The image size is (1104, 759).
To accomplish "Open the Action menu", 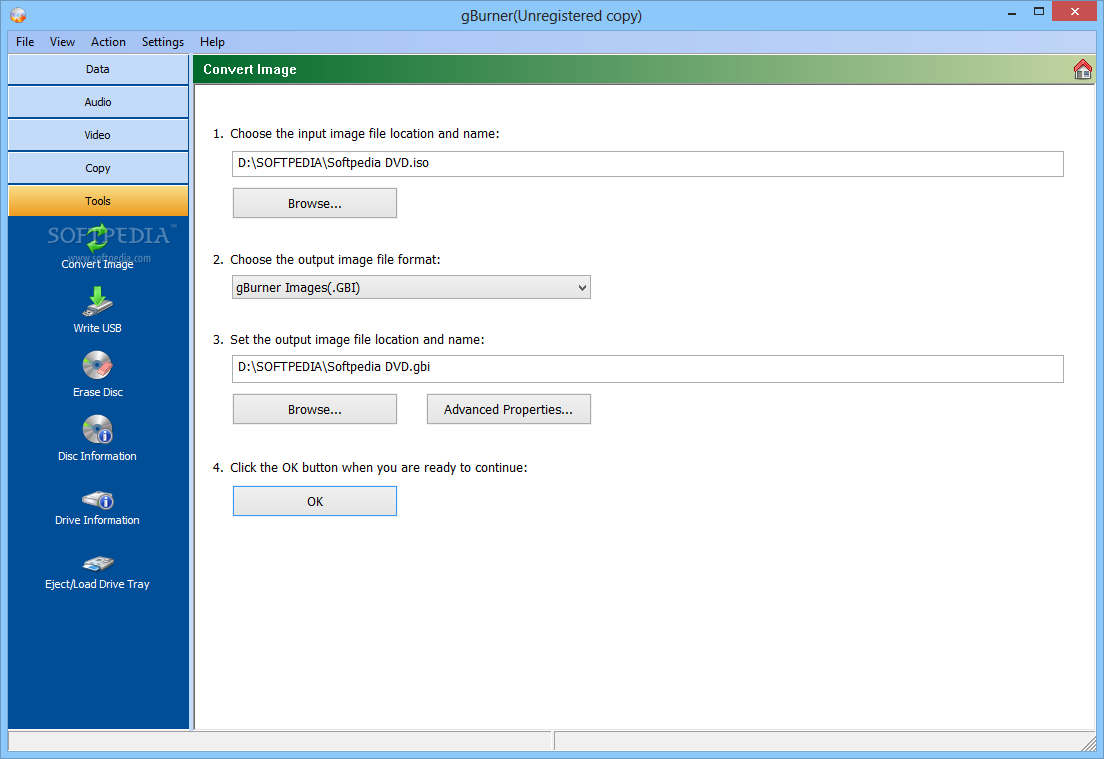I will (108, 42).
